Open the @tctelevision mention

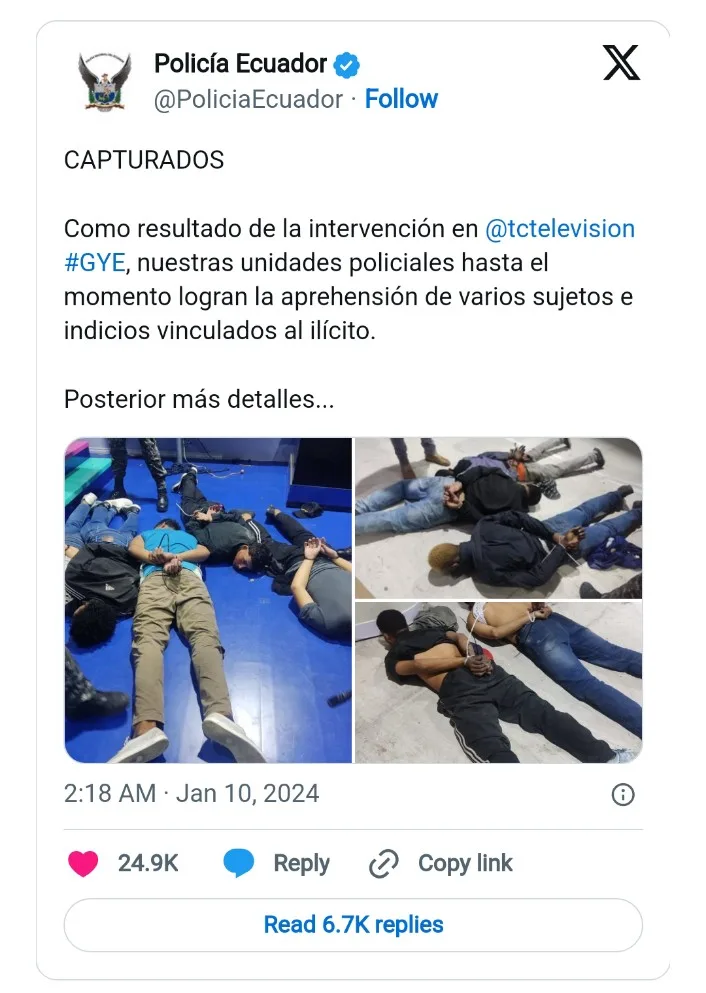[x=560, y=229]
